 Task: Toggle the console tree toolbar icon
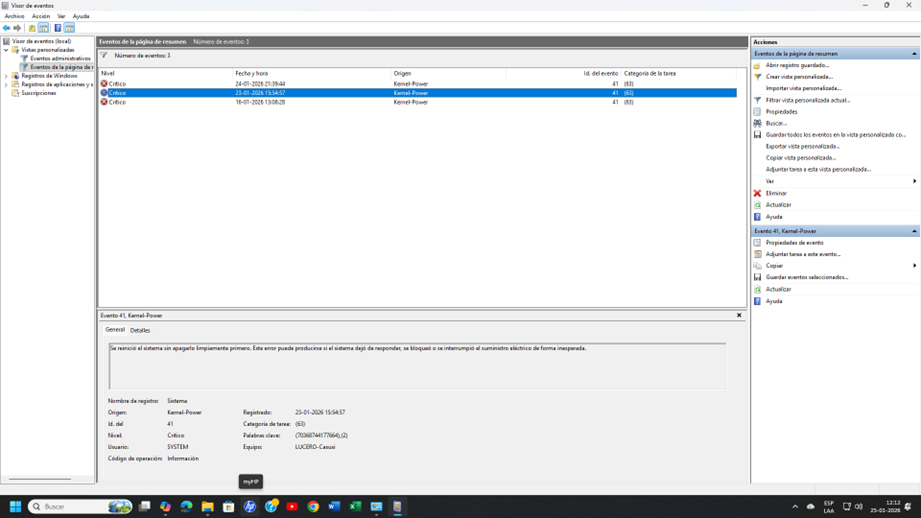coord(43,28)
